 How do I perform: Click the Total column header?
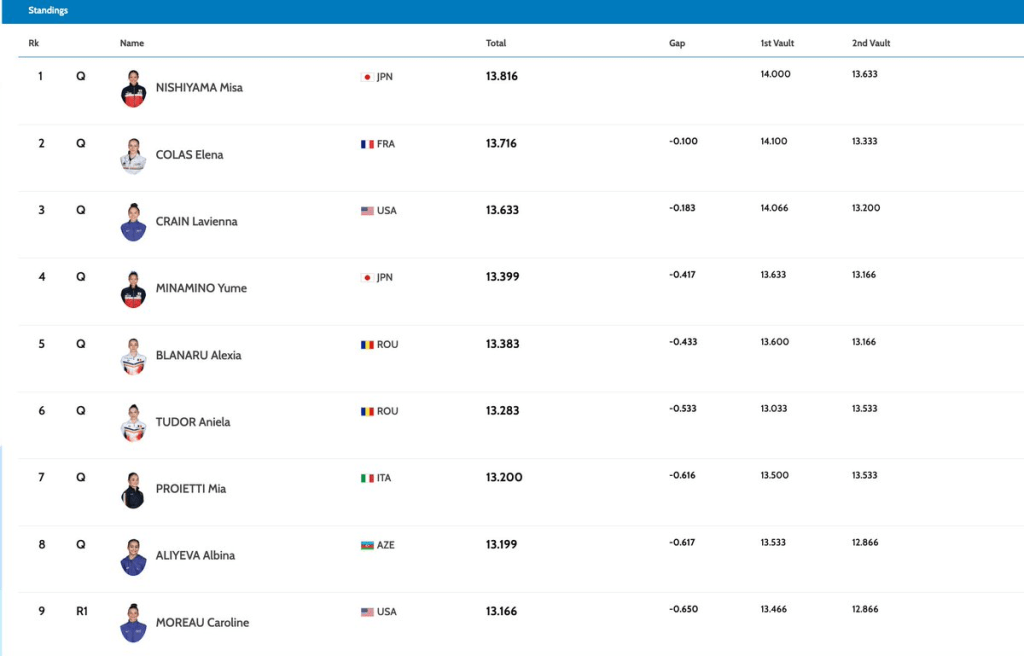coord(496,43)
